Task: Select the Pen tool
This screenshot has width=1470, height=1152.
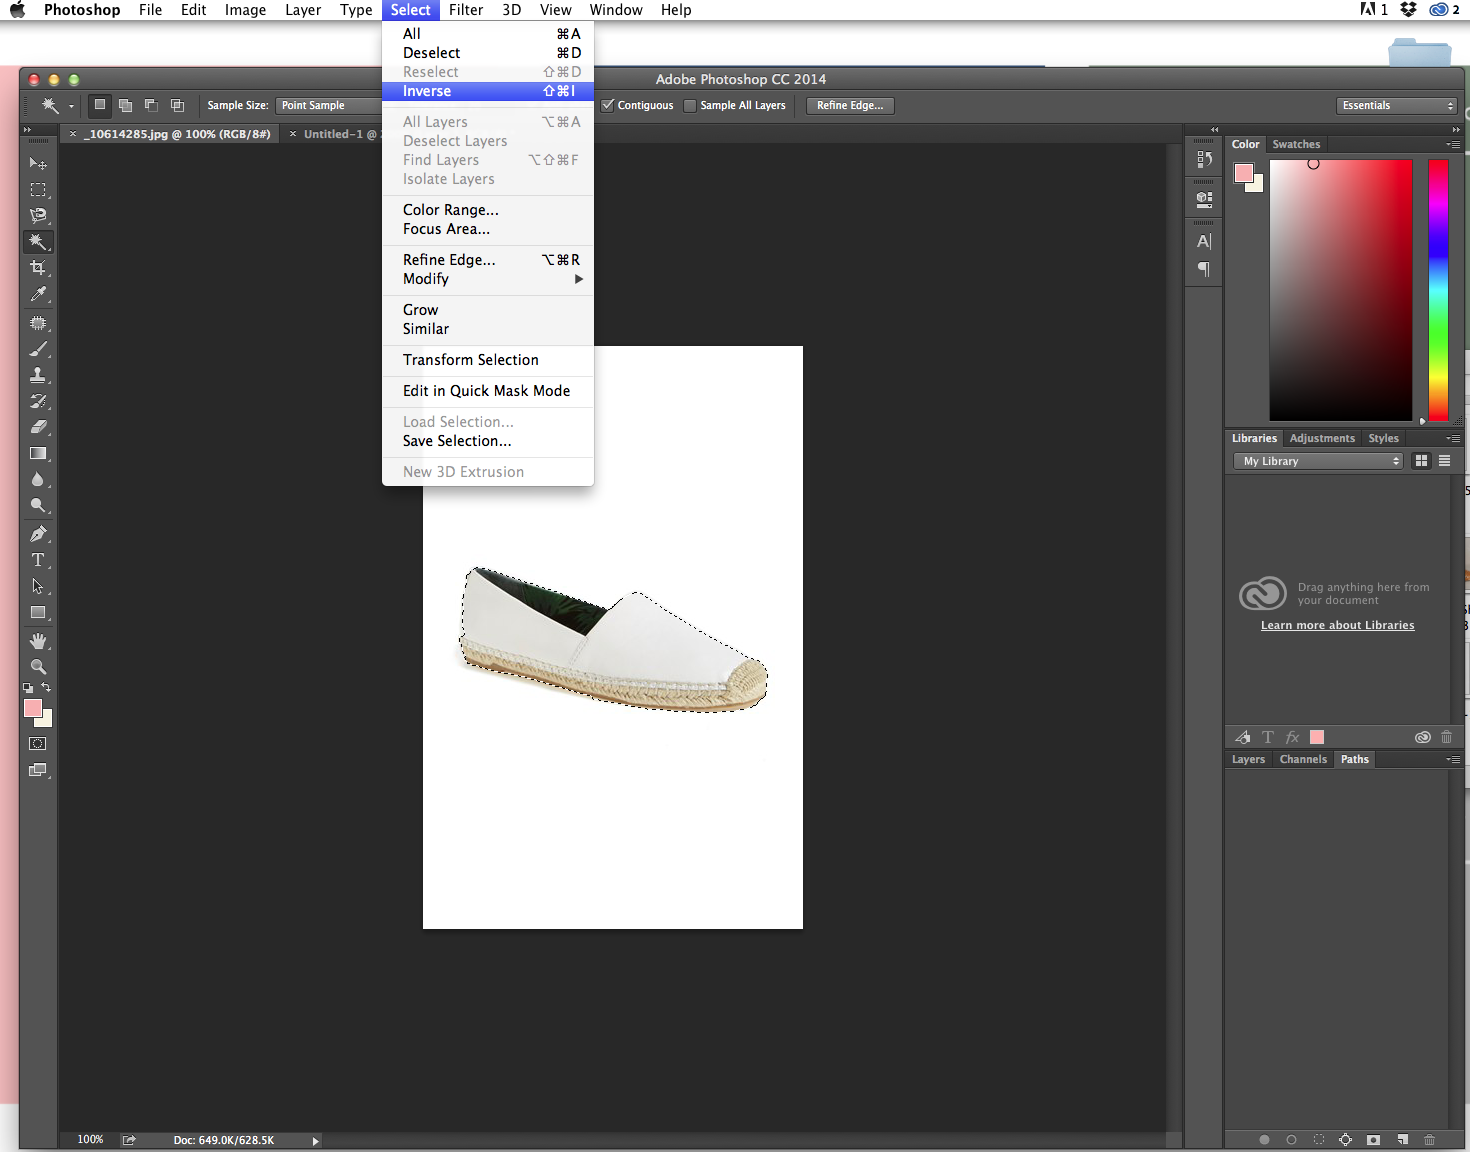Action: [x=38, y=534]
